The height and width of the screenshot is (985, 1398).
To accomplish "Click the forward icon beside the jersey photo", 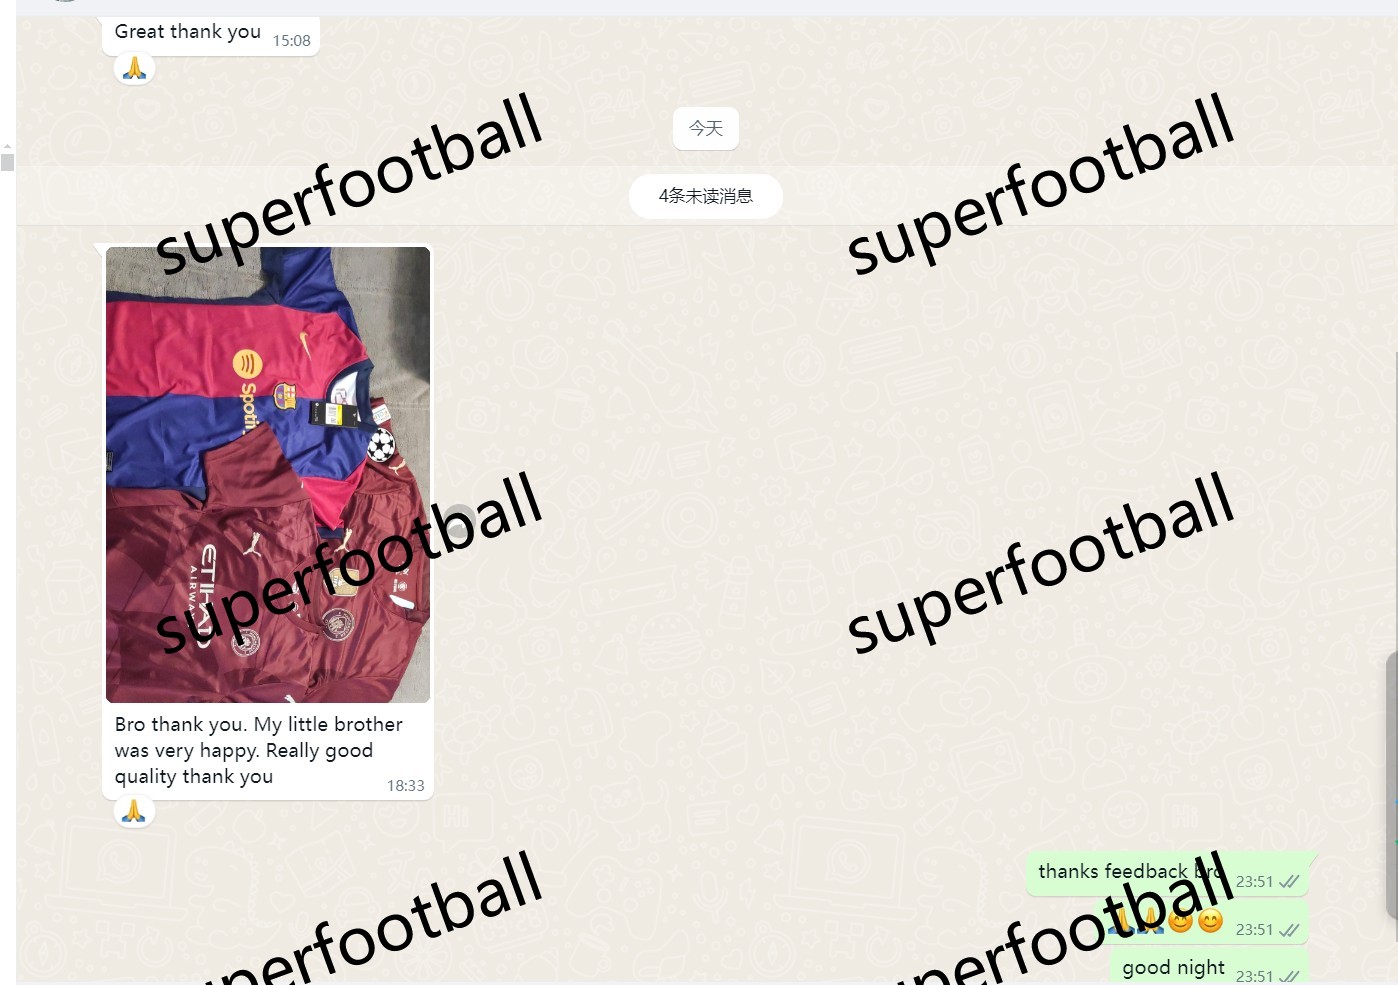I will click(x=460, y=521).
